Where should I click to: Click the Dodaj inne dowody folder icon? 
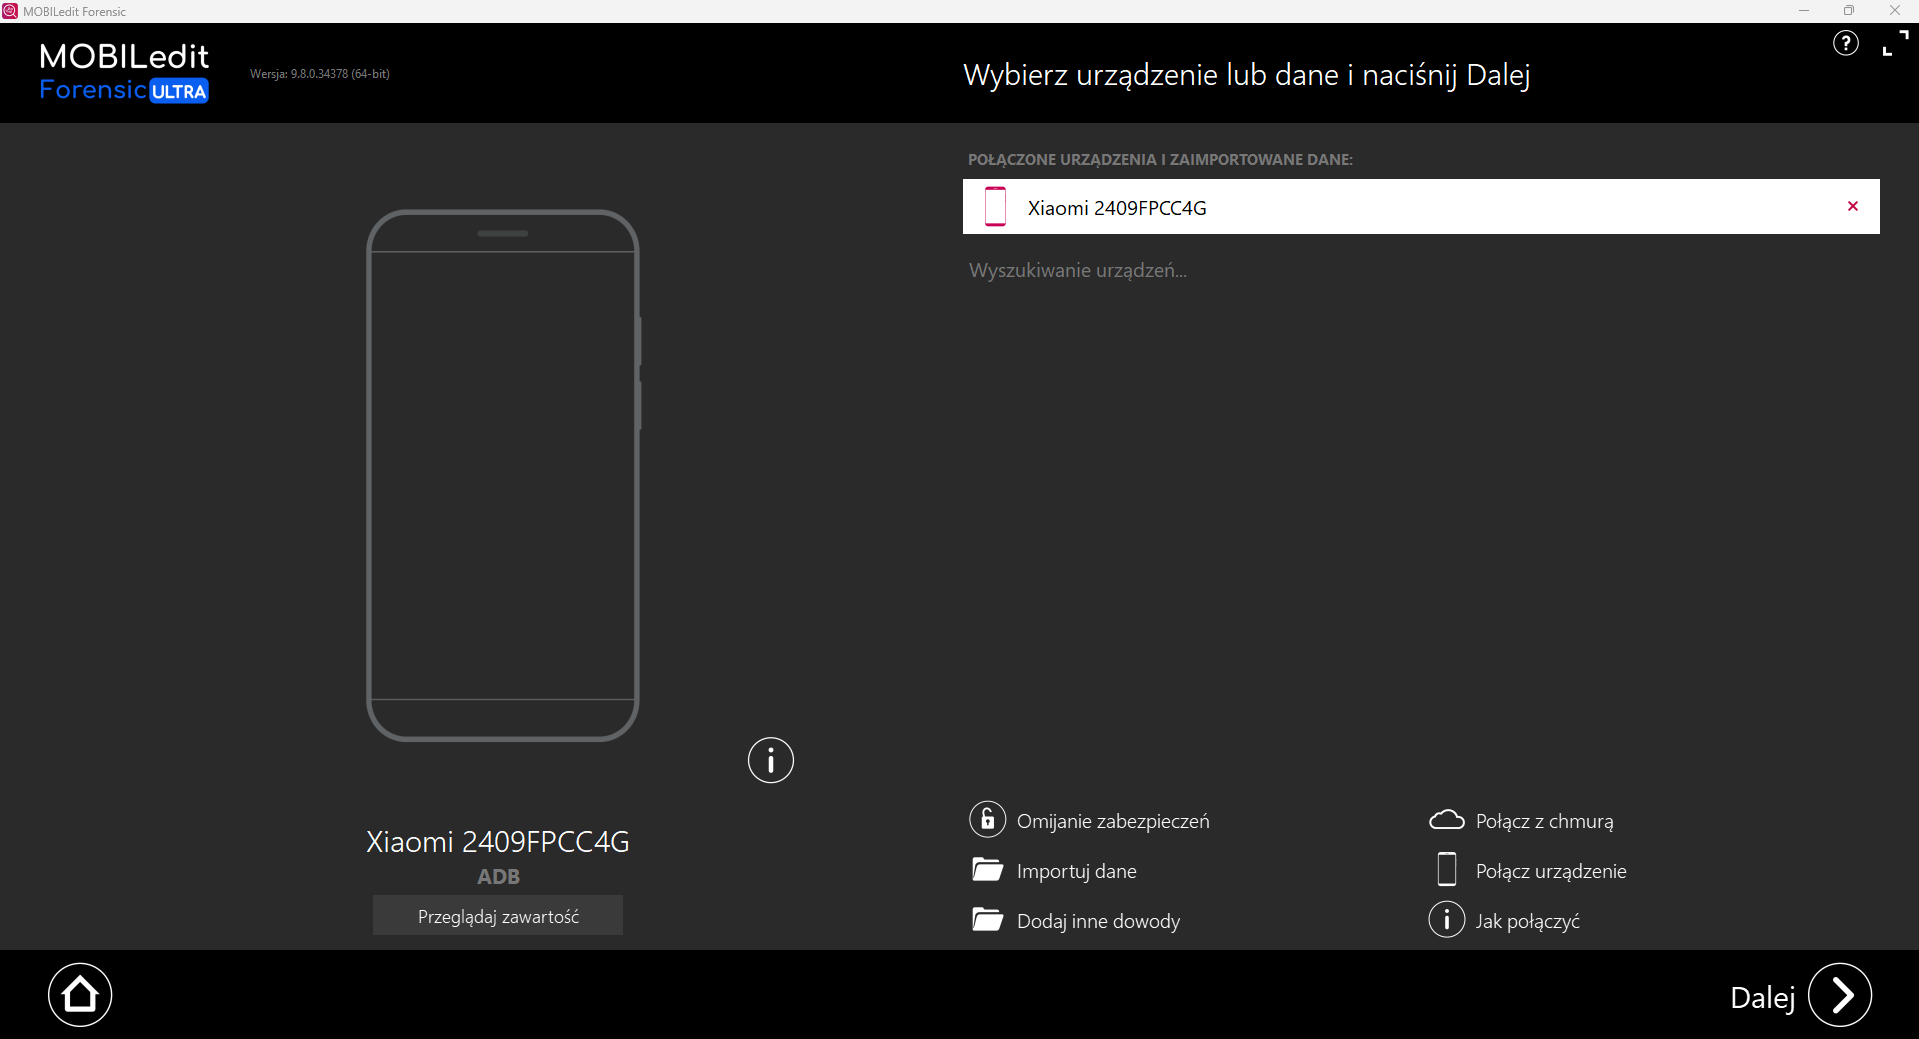(987, 919)
